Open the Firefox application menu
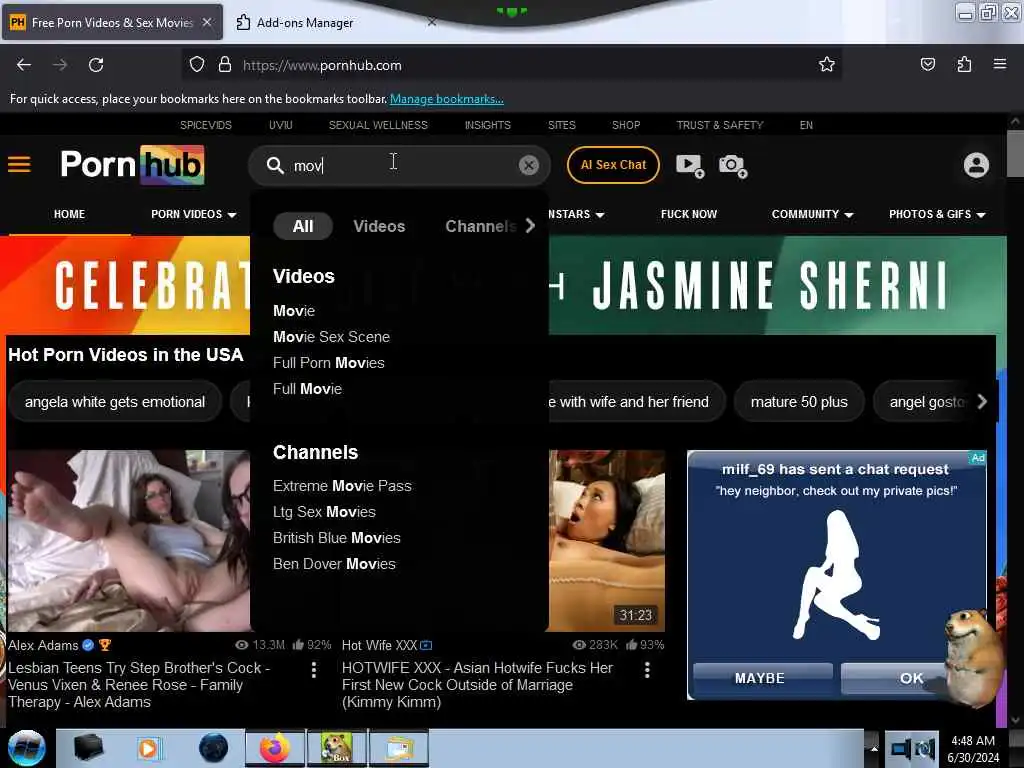This screenshot has width=1024, height=768. point(1000,64)
